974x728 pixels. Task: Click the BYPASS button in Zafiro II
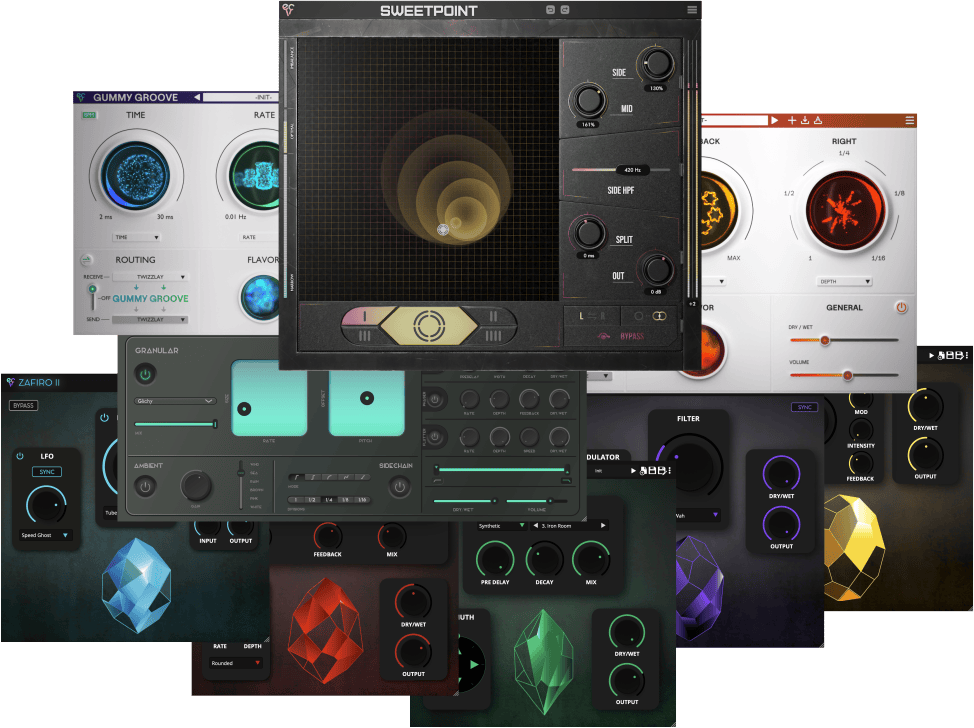(24, 406)
